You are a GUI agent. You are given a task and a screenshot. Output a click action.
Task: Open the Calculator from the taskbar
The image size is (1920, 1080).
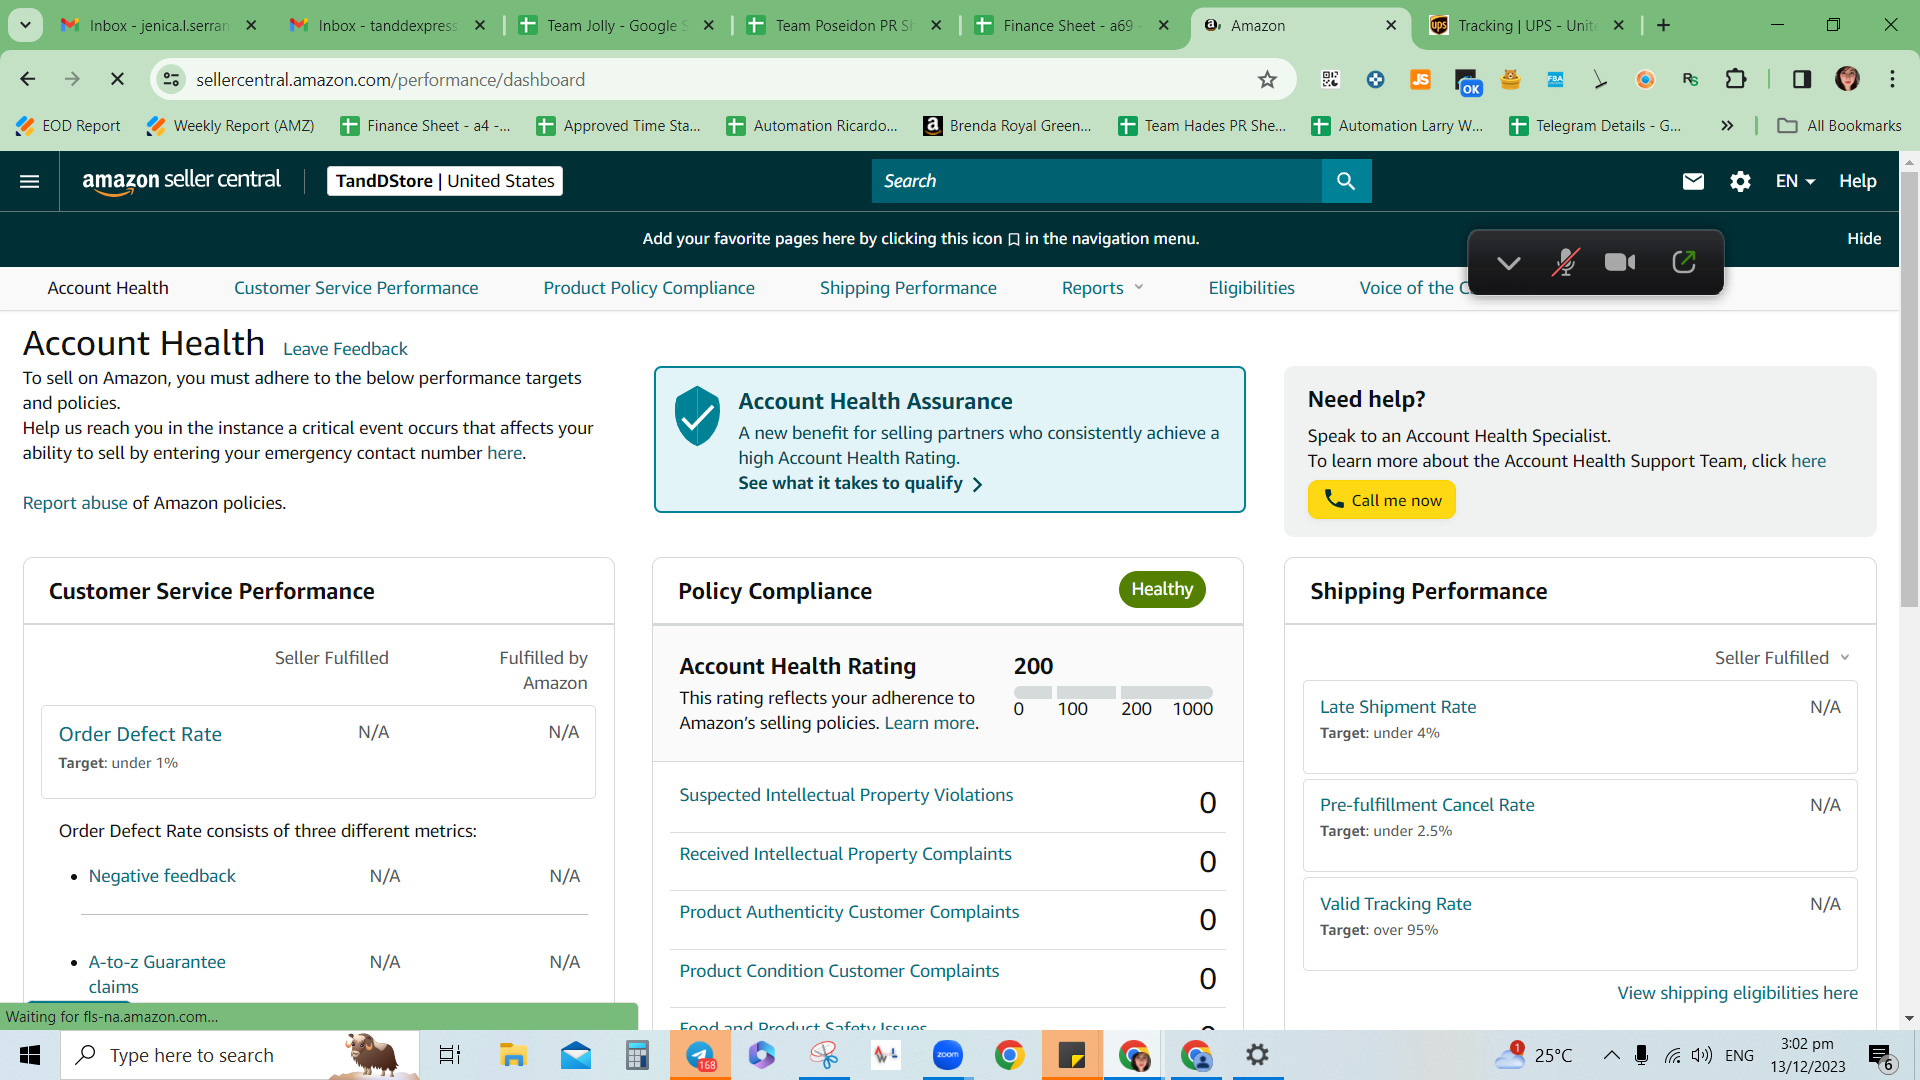pos(637,1055)
